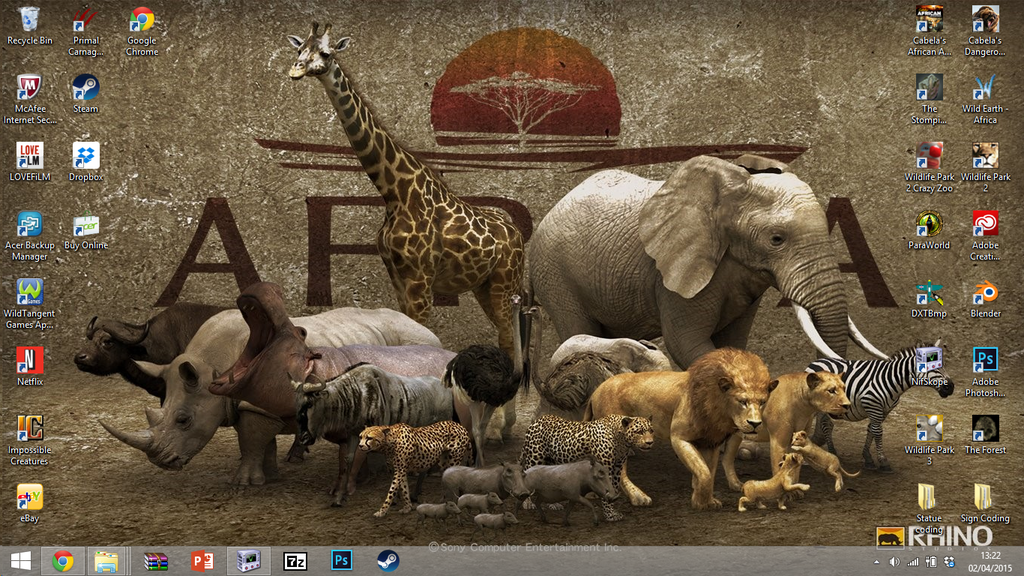Screen dimensions: 1024x576
Task: Click the McAfee Internet Security icon
Action: pyautogui.click(x=29, y=88)
